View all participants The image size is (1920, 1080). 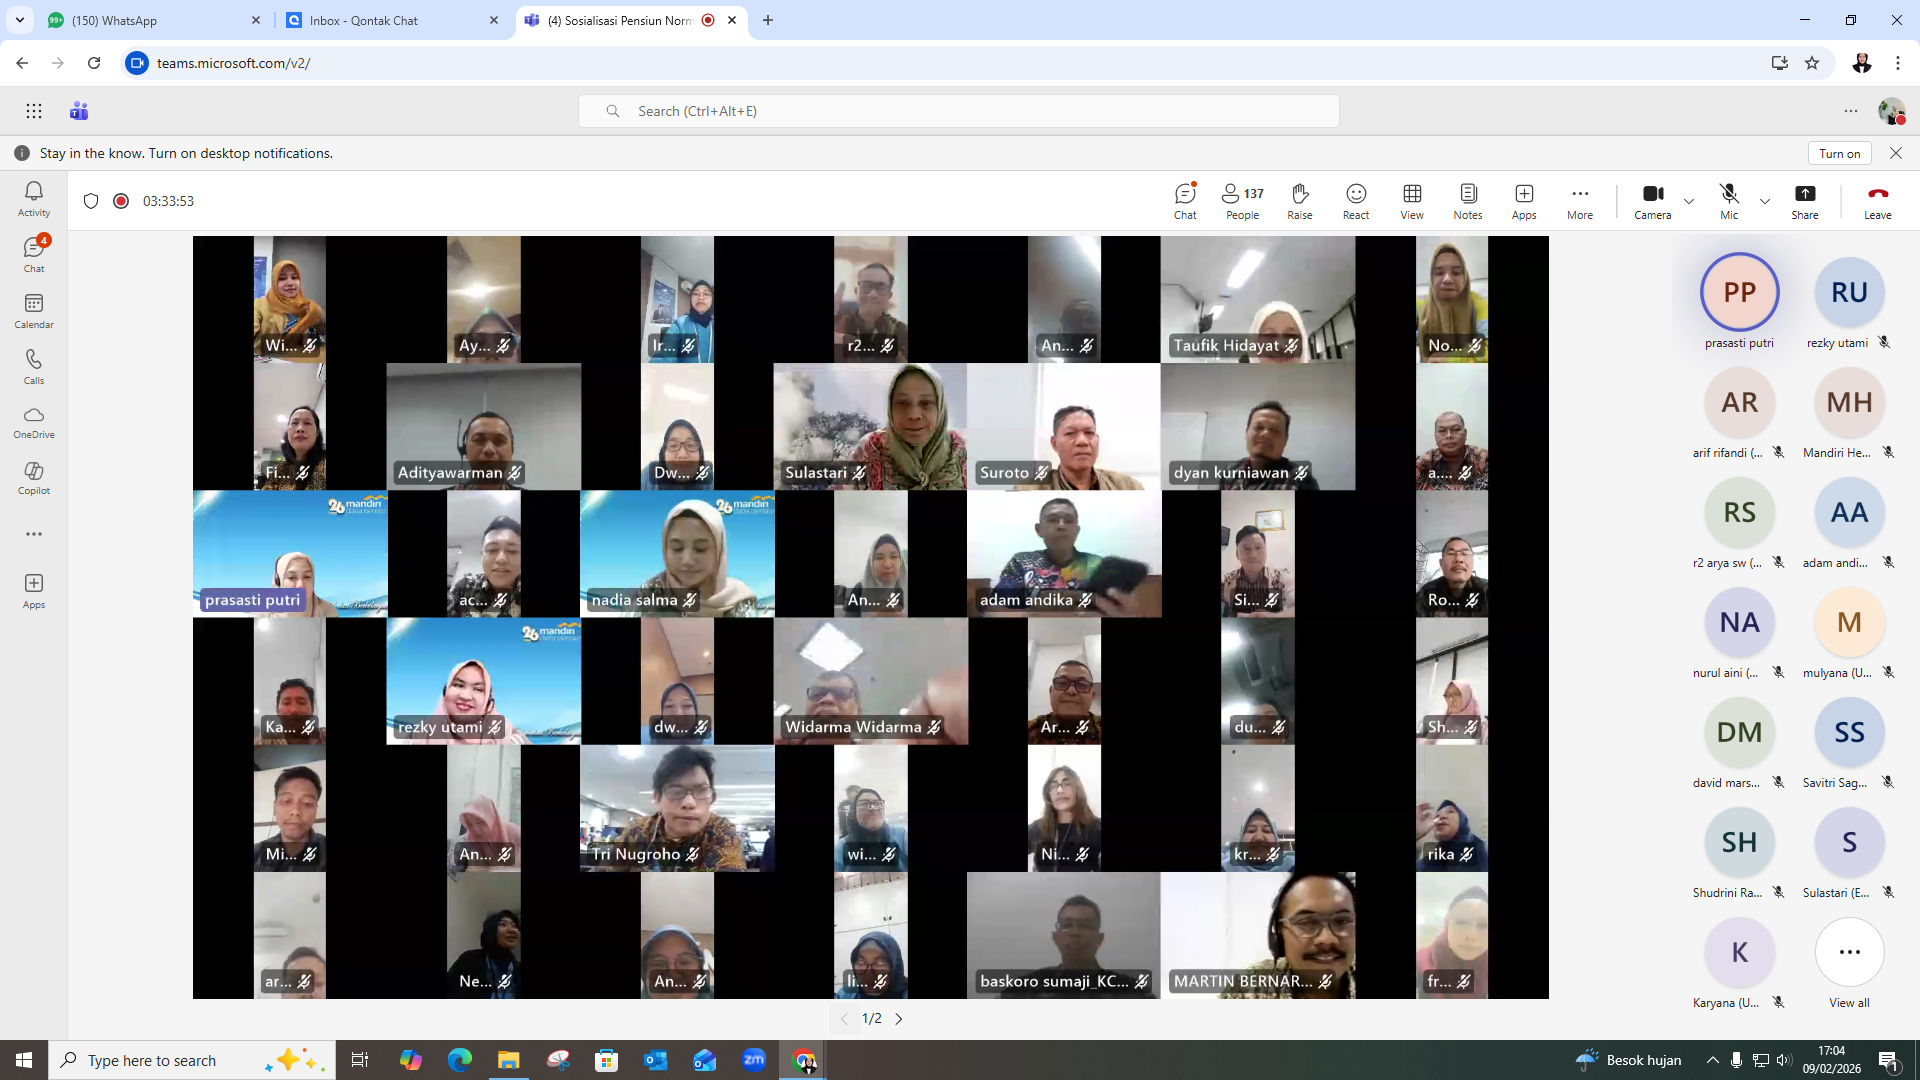click(1849, 962)
